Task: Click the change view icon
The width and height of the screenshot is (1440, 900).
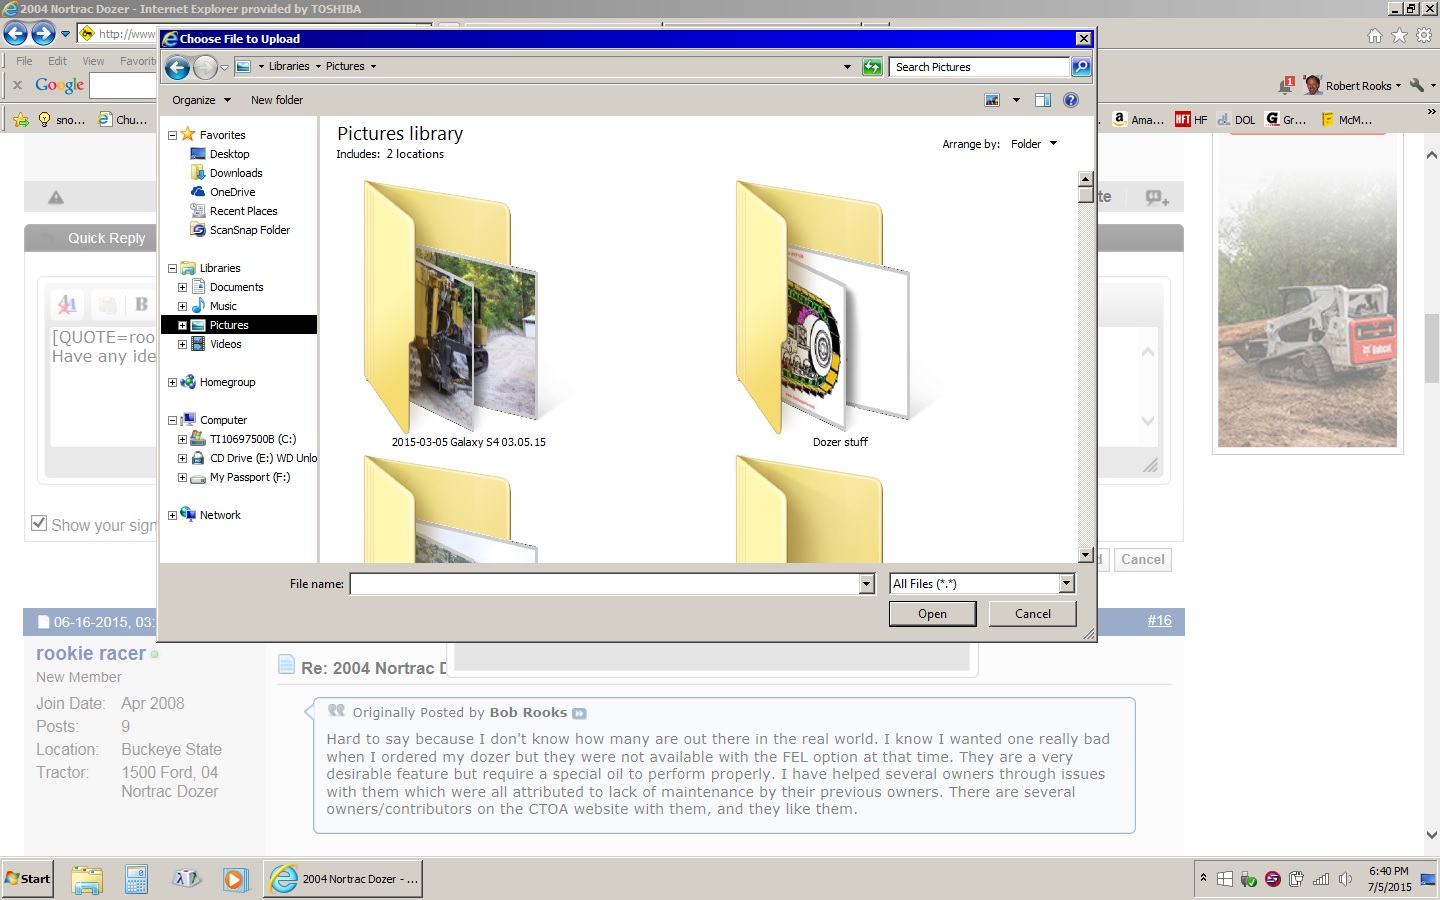Action: (992, 100)
